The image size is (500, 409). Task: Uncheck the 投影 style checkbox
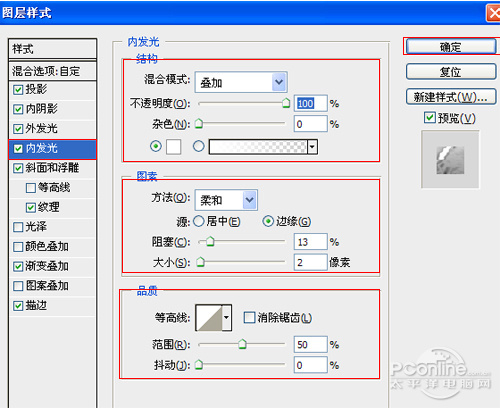coord(18,89)
